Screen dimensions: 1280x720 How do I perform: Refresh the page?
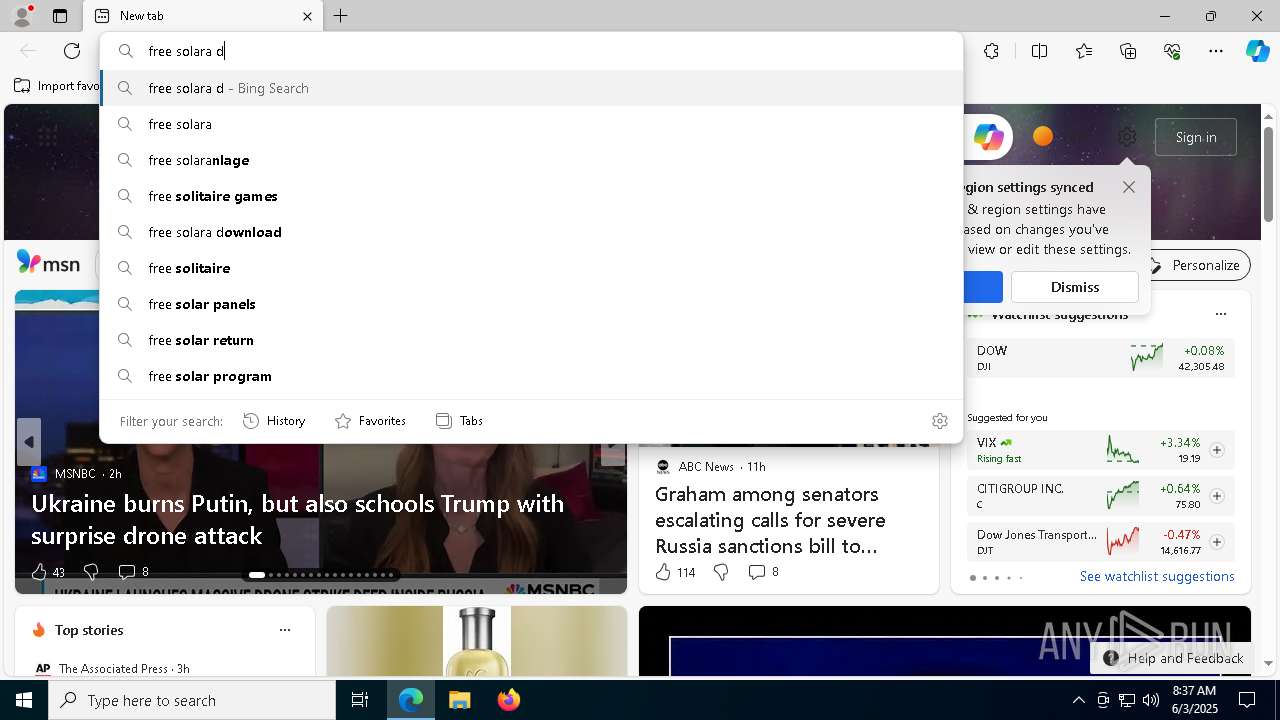click(x=72, y=51)
